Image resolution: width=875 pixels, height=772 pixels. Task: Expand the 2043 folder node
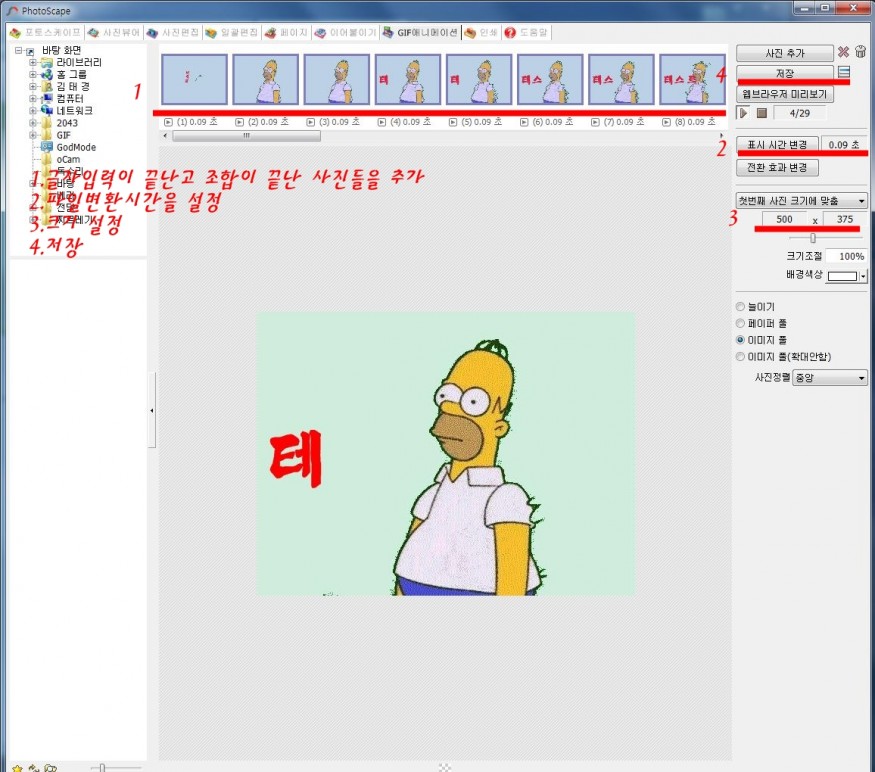point(32,123)
